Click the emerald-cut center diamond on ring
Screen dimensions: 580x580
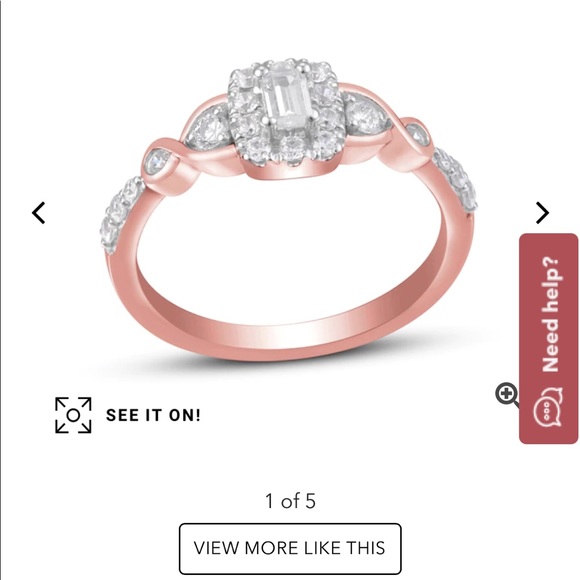click(x=287, y=98)
